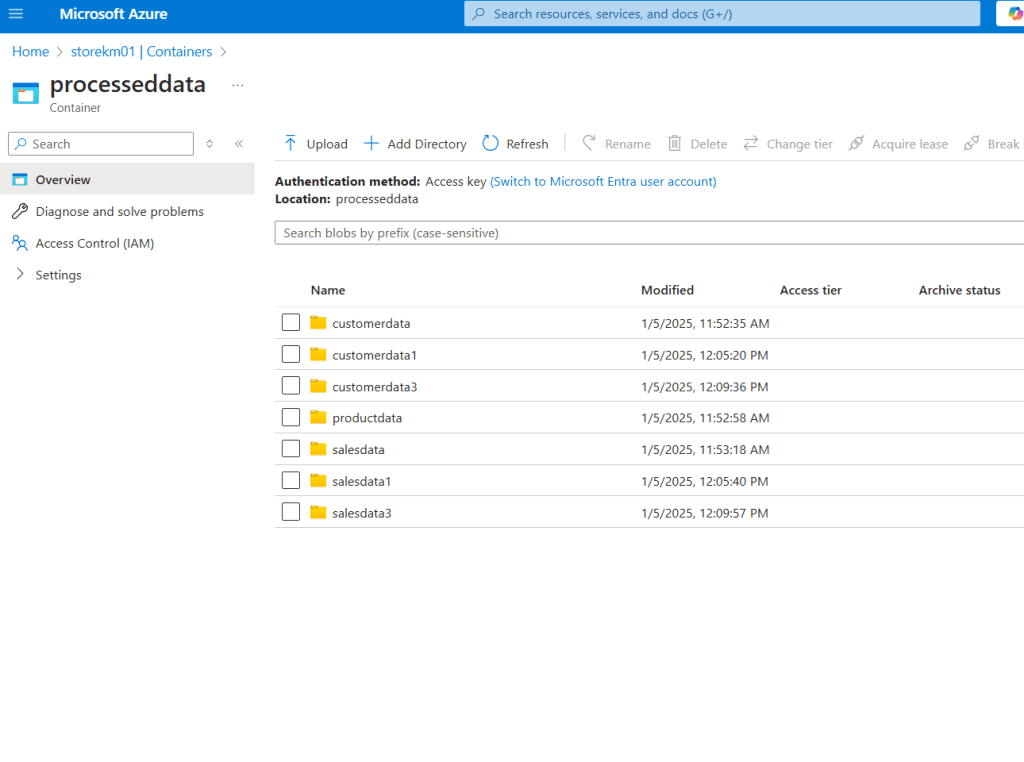This screenshot has height=762, width=1024.
Task: Click Switch to Microsoft Entra user account link
Action: (x=603, y=182)
